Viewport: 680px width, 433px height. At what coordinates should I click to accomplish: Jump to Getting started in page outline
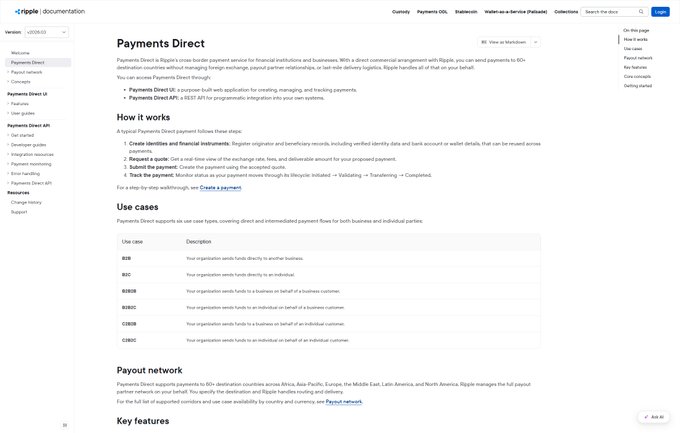point(638,86)
